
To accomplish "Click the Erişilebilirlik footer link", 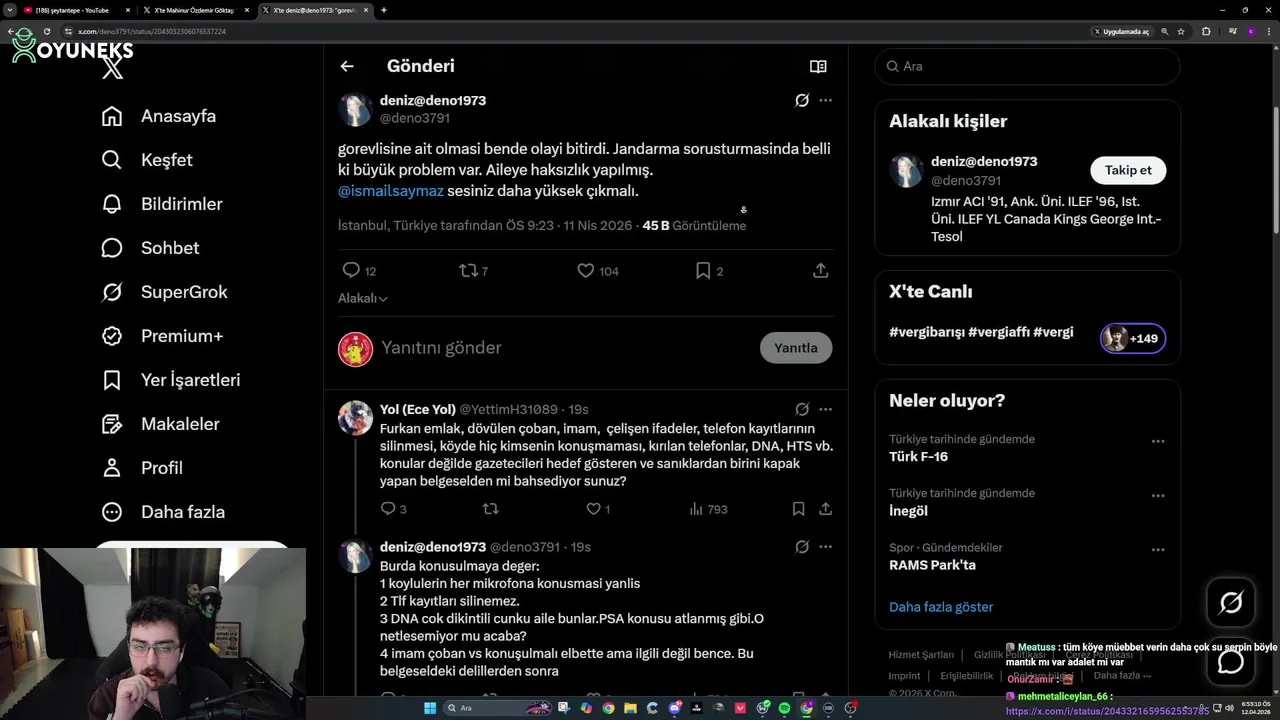I will point(967,676).
